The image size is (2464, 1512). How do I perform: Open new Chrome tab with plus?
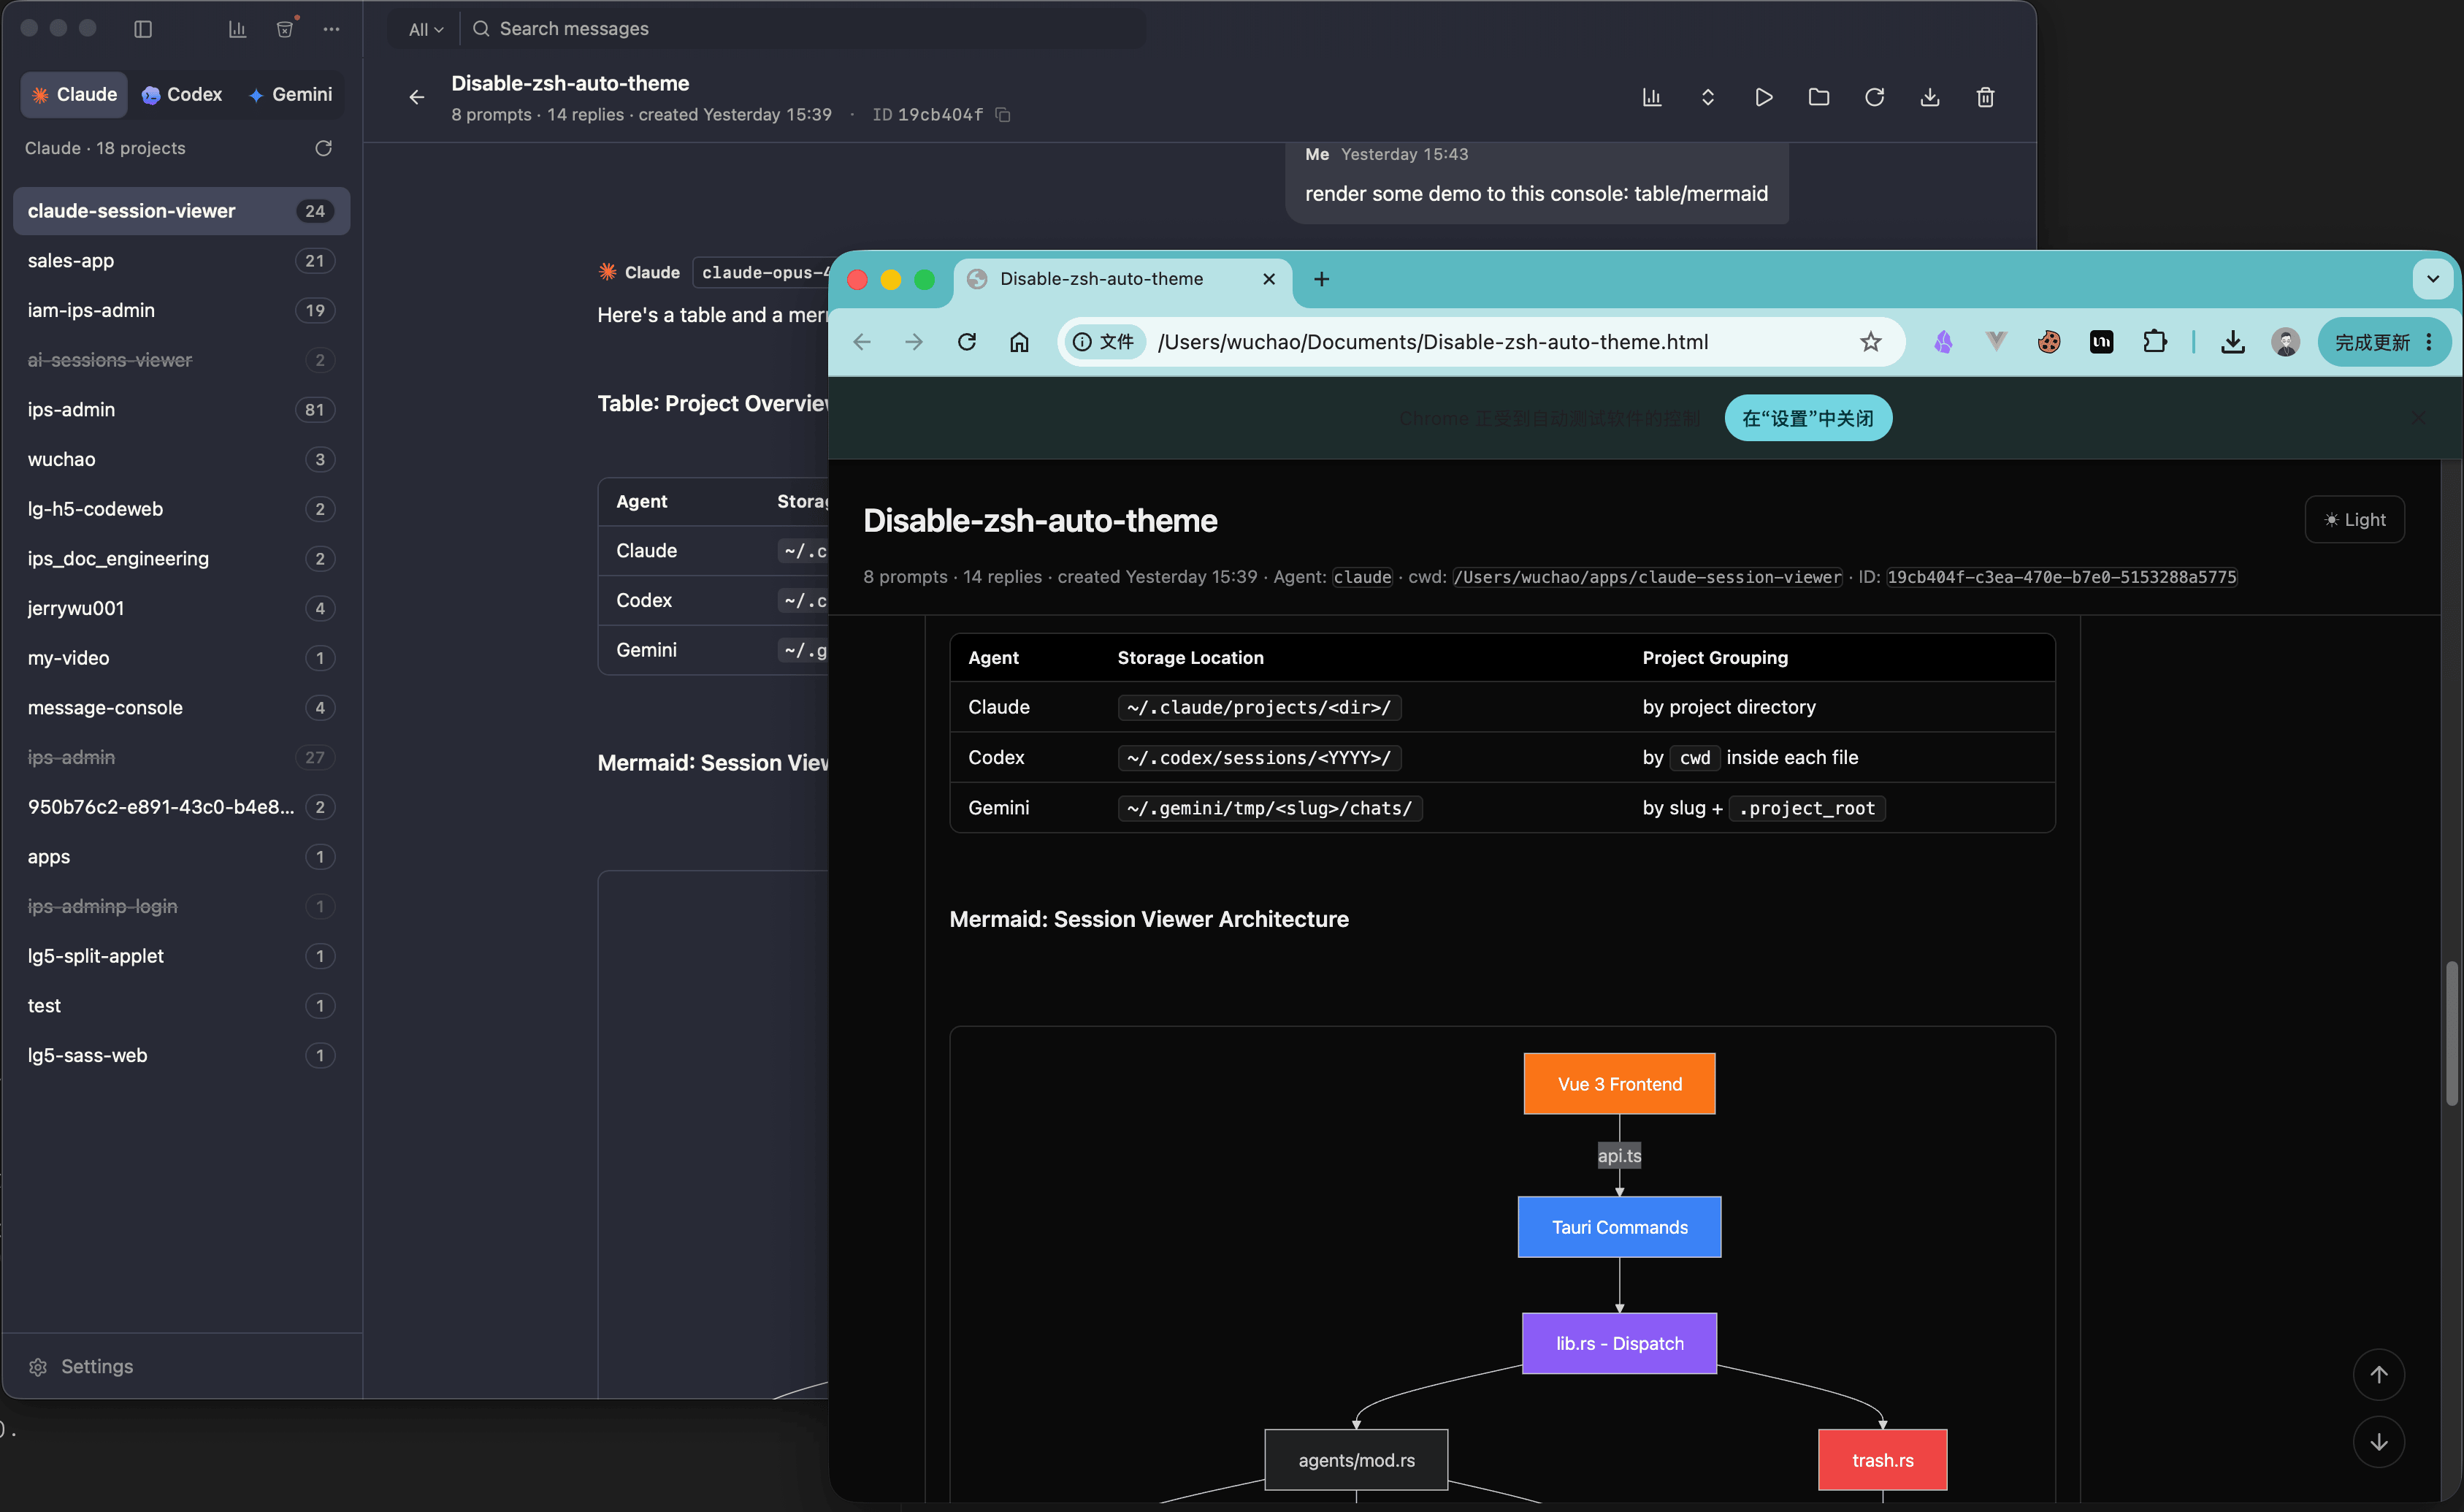1321,279
